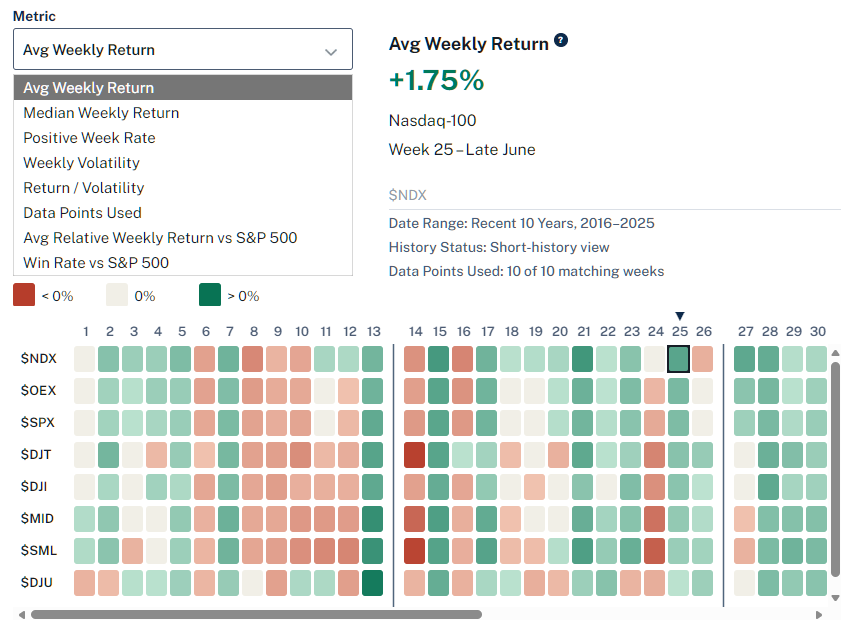Click the horizontal scrollbar left arrow
Image resolution: width=854 pixels, height=629 pixels.
(21, 615)
